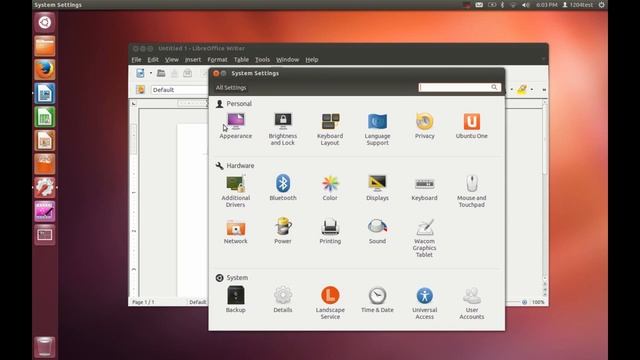The image size is (640, 360).
Task: Open the File menu in LibreOffice Writer
Action: (x=136, y=60)
